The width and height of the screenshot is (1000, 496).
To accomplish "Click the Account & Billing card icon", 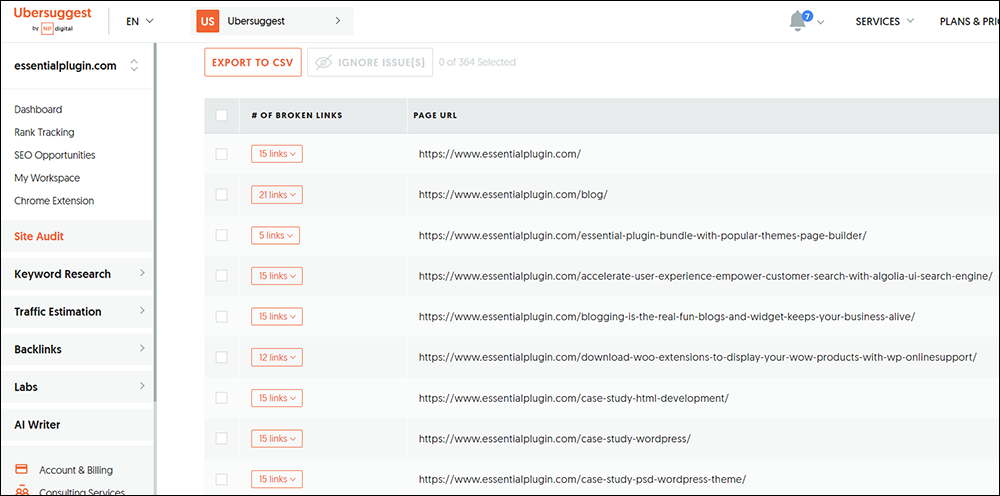I will (x=21, y=470).
